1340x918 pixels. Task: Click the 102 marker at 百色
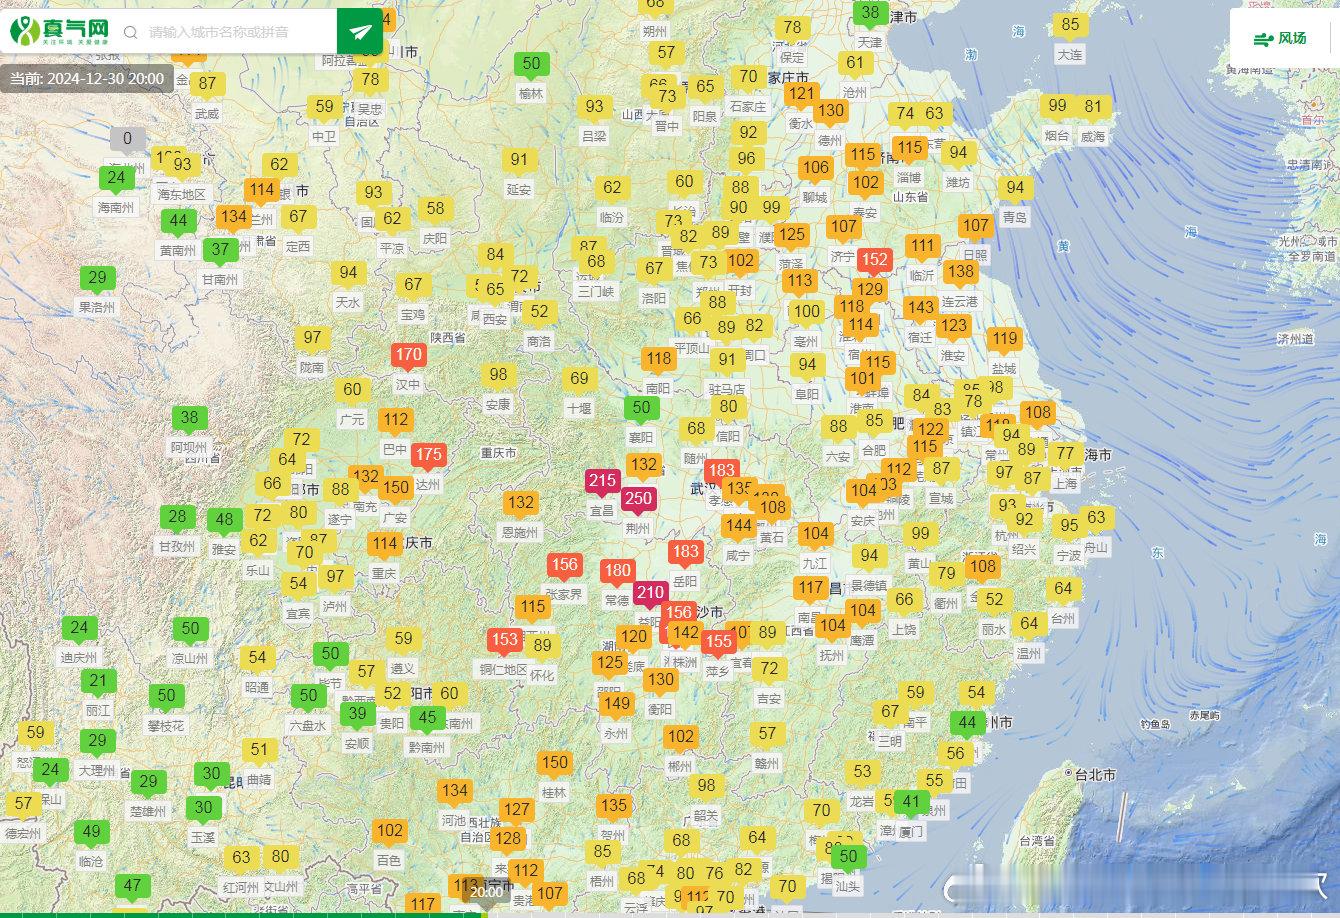point(389,831)
